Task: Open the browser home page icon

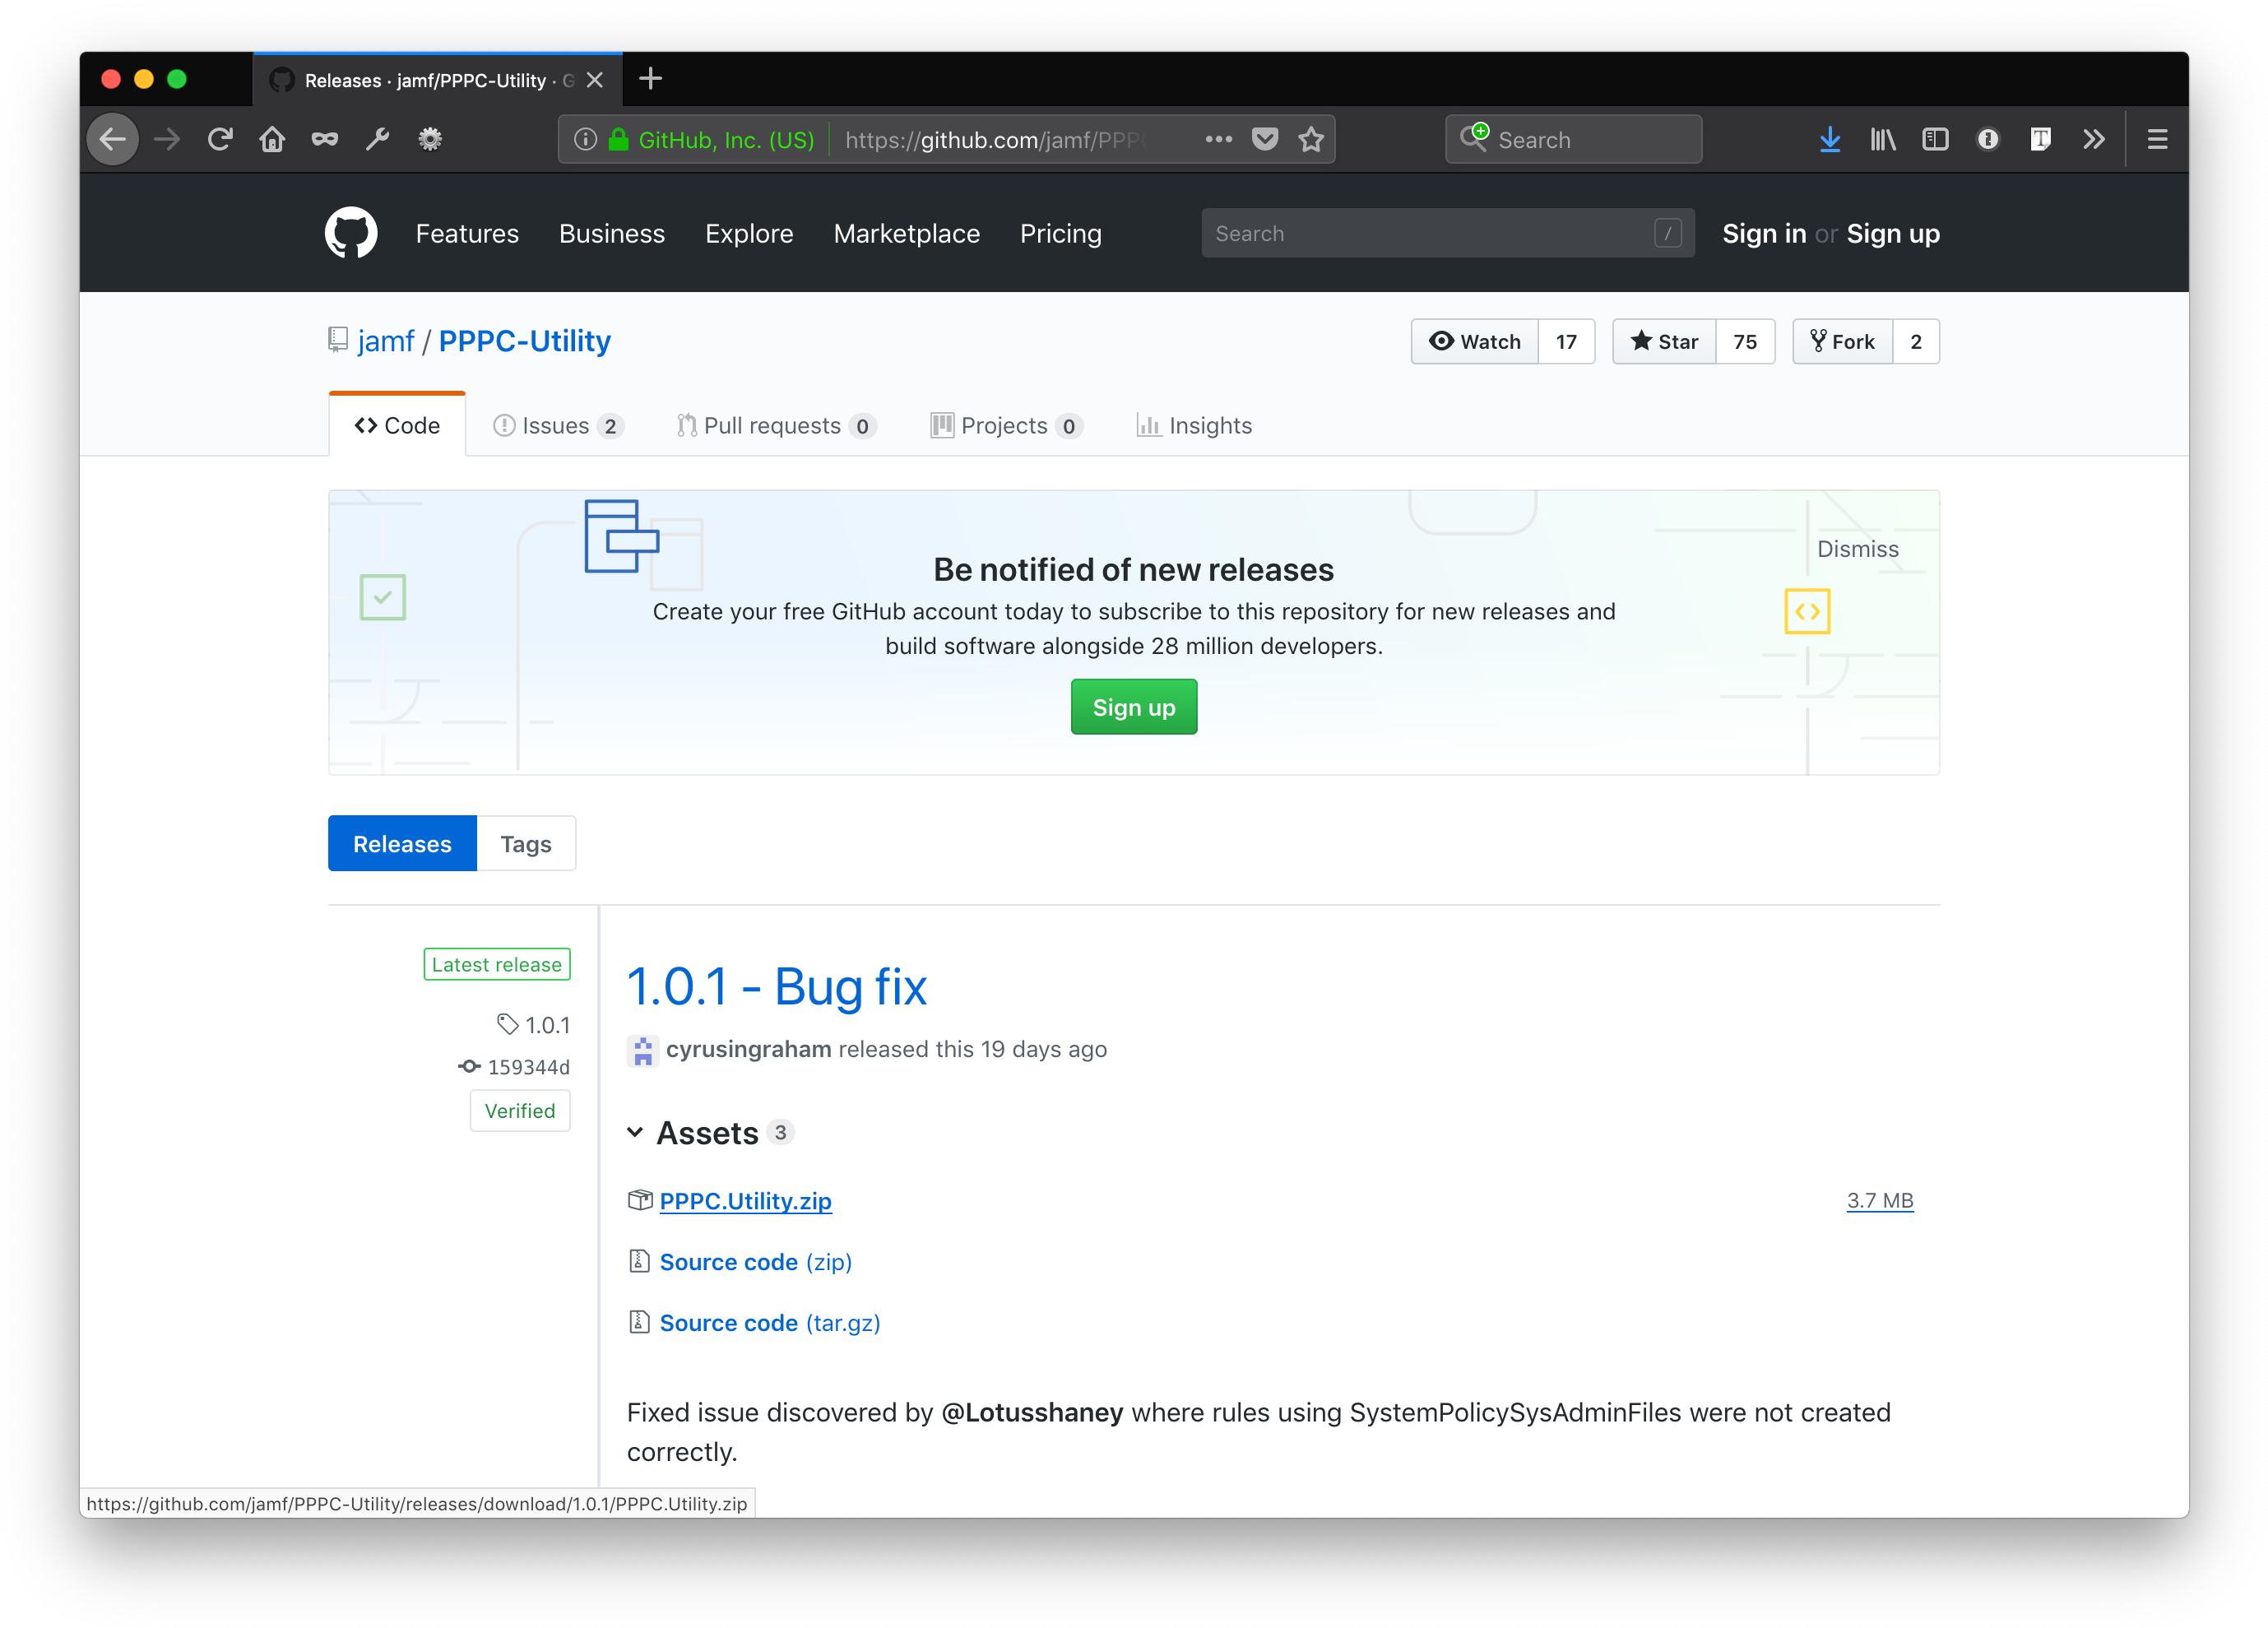Action: [x=272, y=139]
